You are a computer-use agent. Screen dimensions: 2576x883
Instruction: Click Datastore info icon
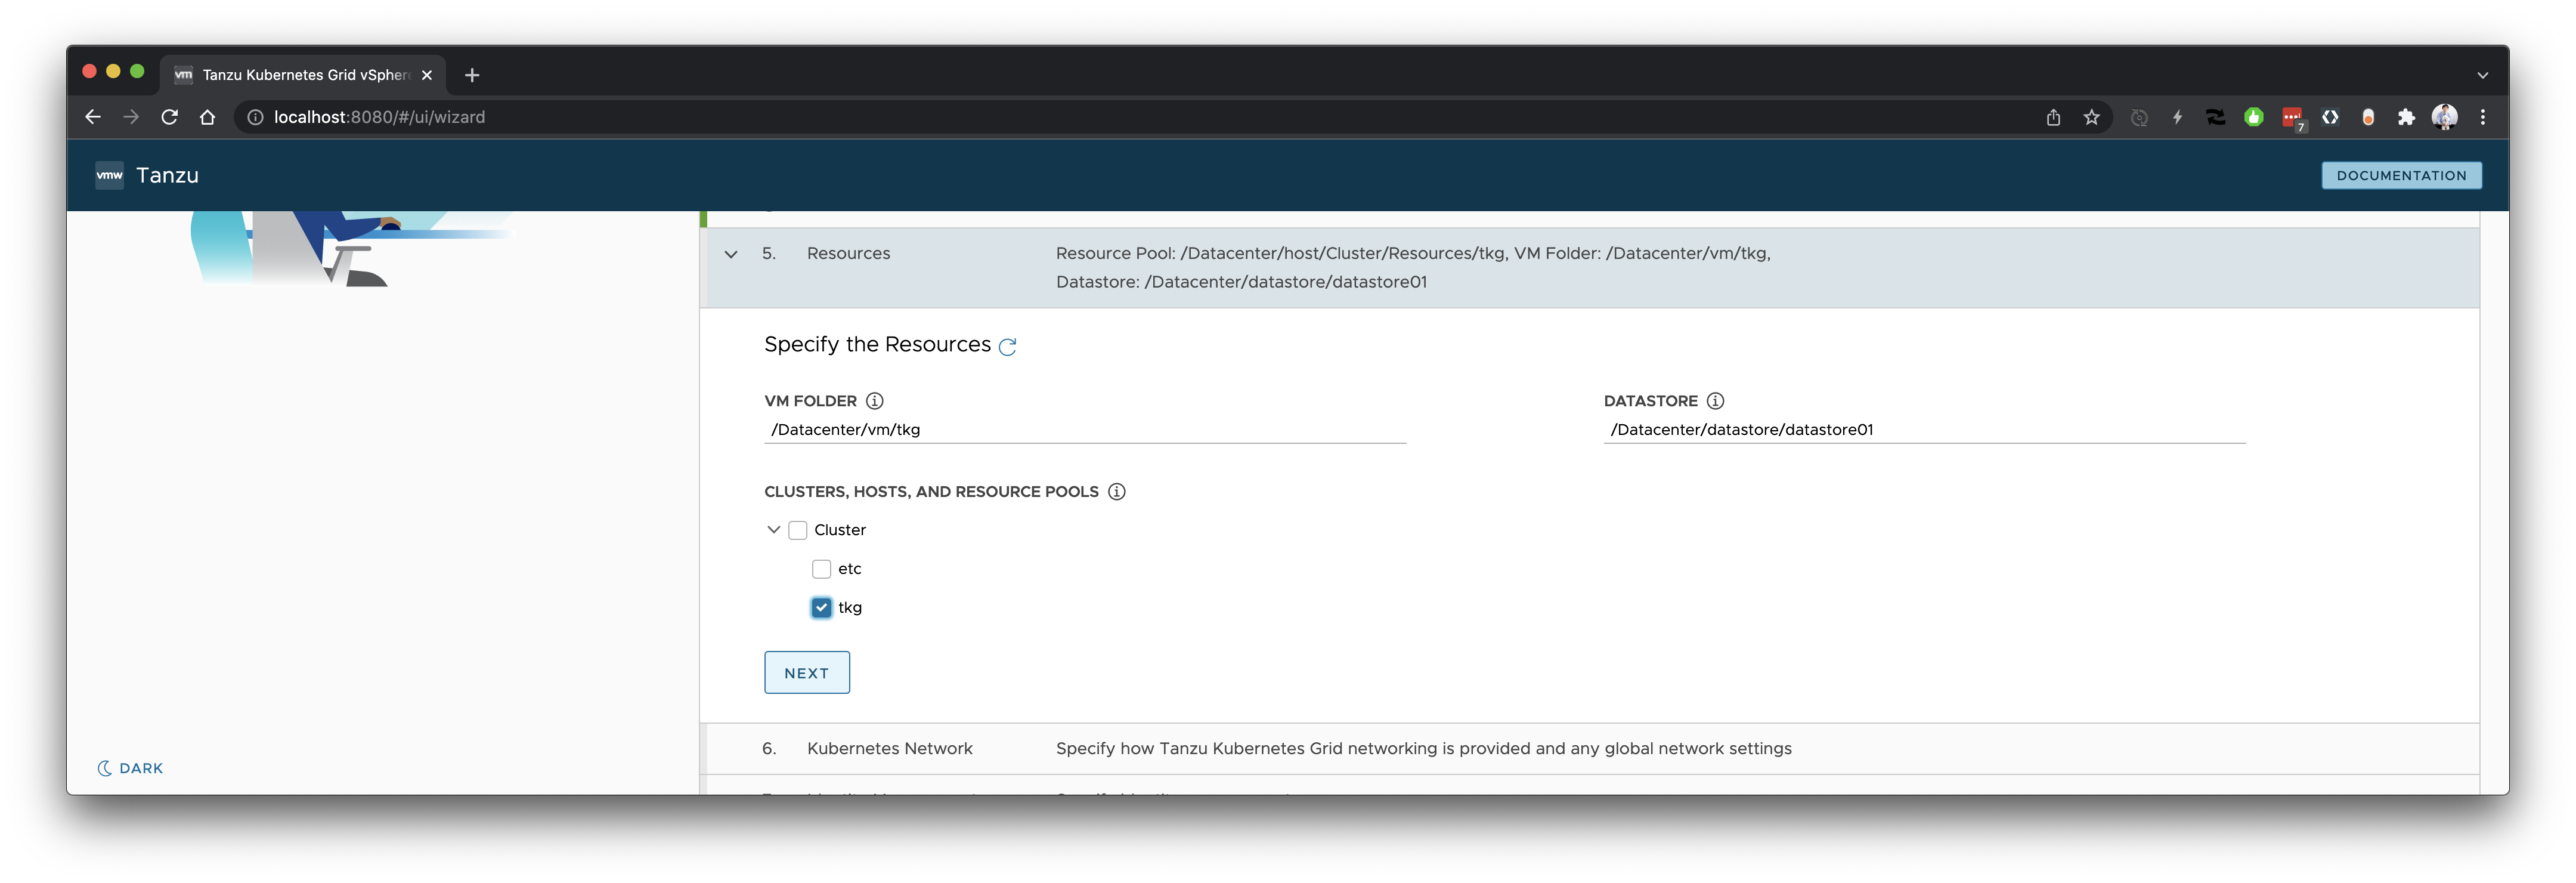pos(1715,401)
